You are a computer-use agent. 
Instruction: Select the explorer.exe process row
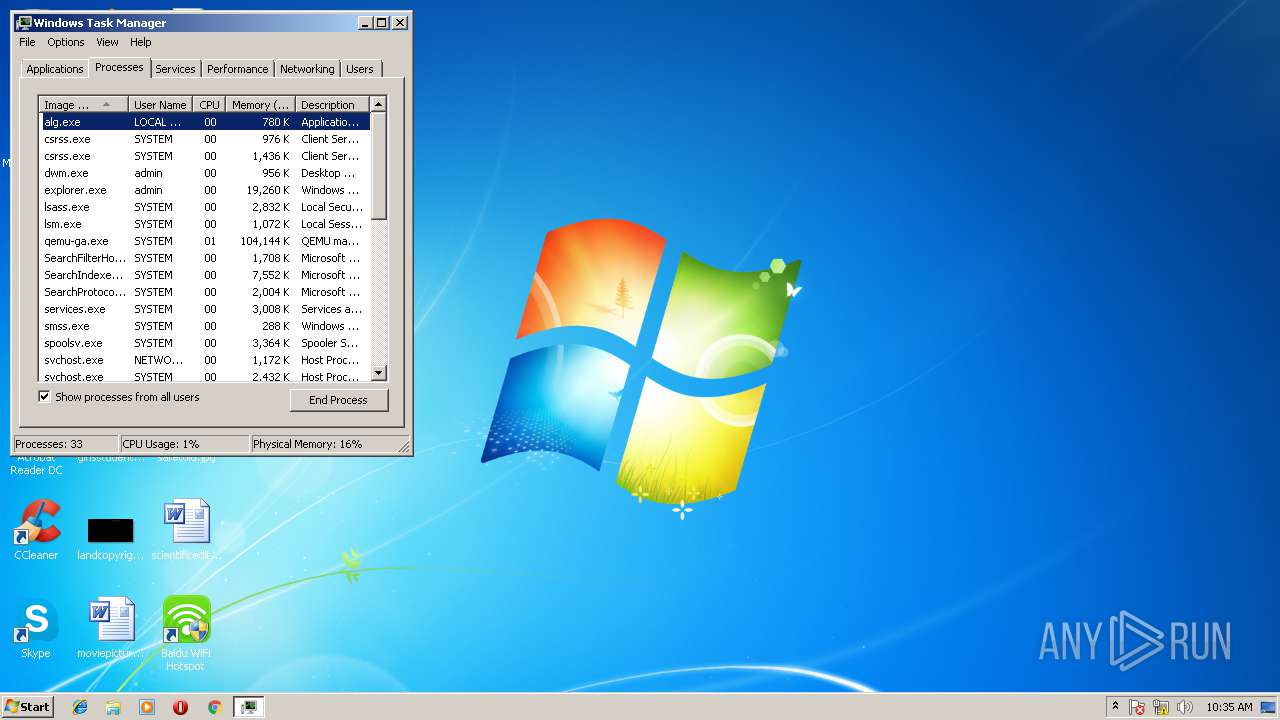point(205,190)
